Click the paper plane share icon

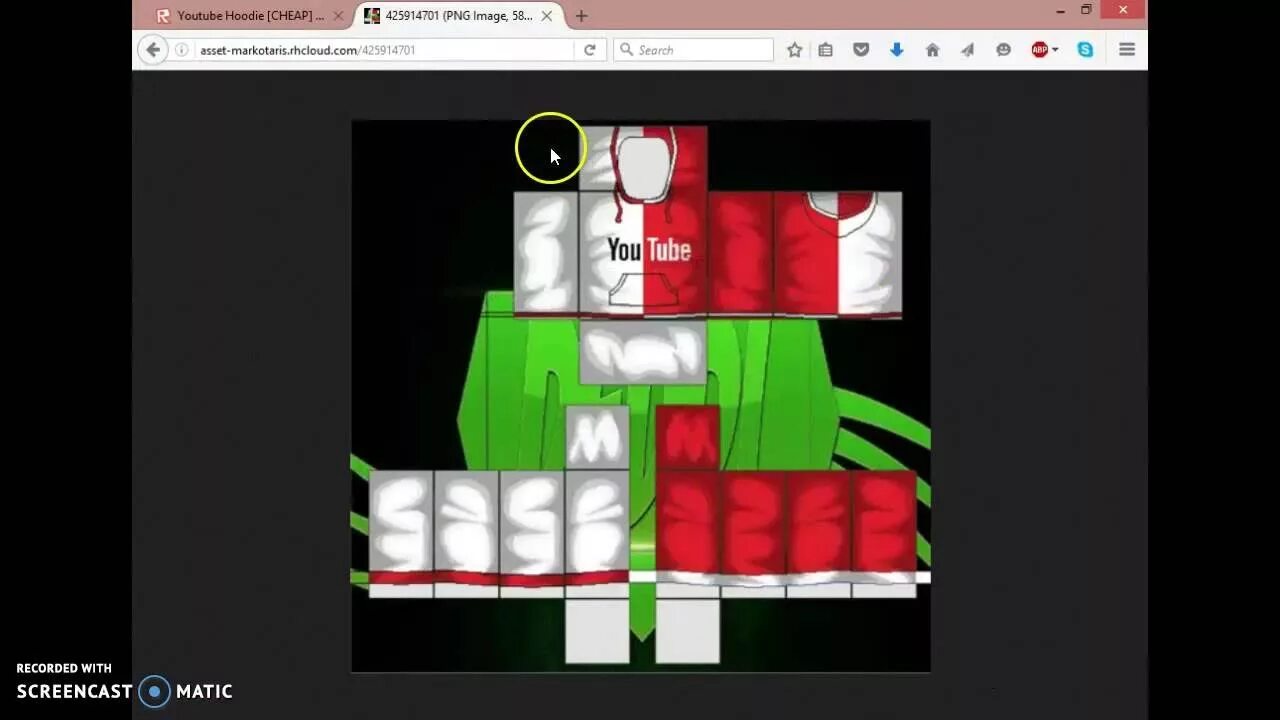tap(967, 50)
